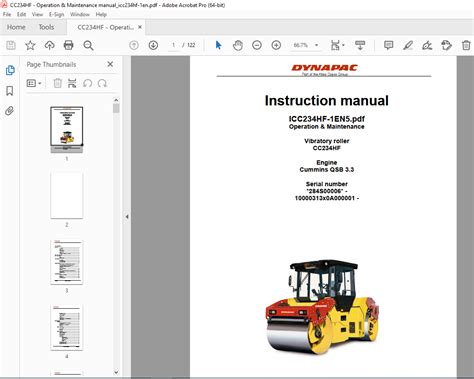
Task: Zoom out with the minus circle icon
Action: click(257, 45)
